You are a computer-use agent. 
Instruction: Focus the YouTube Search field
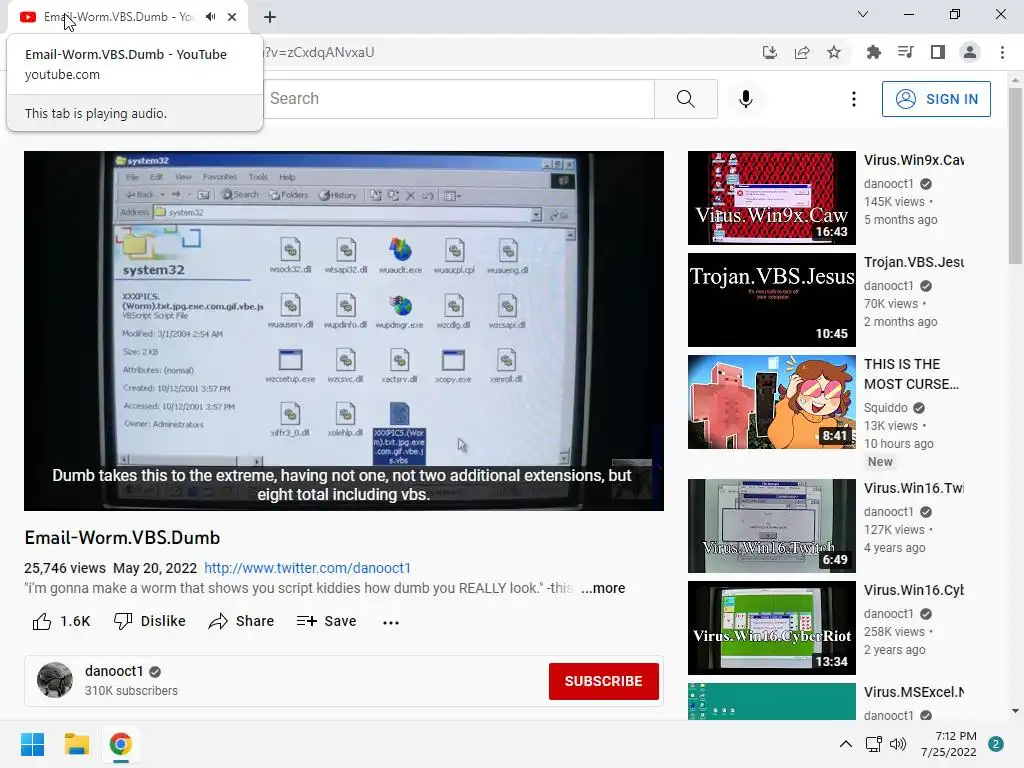point(460,99)
